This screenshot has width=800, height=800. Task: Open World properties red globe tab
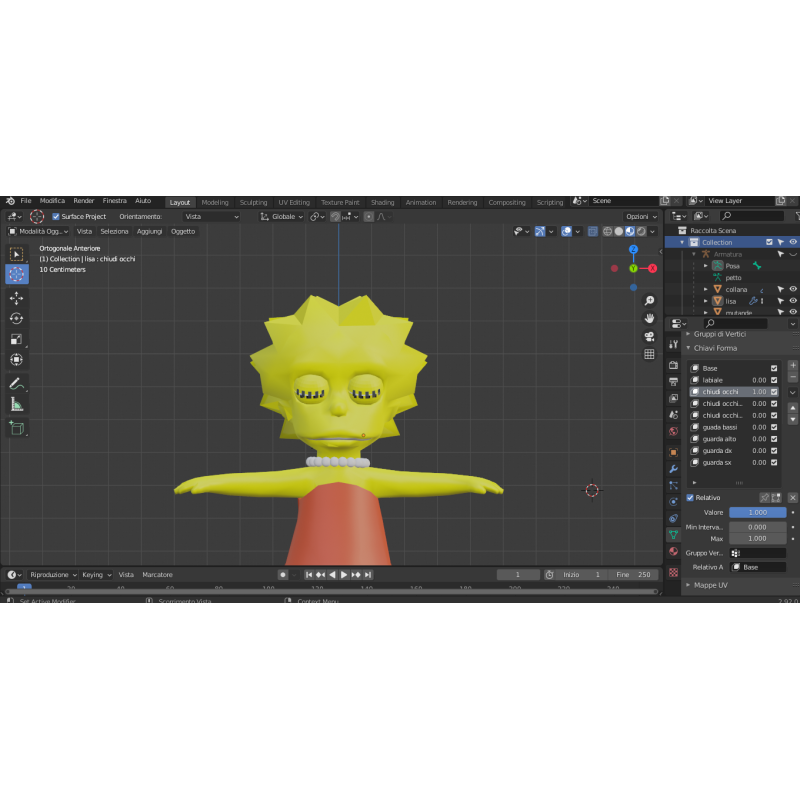tap(673, 431)
